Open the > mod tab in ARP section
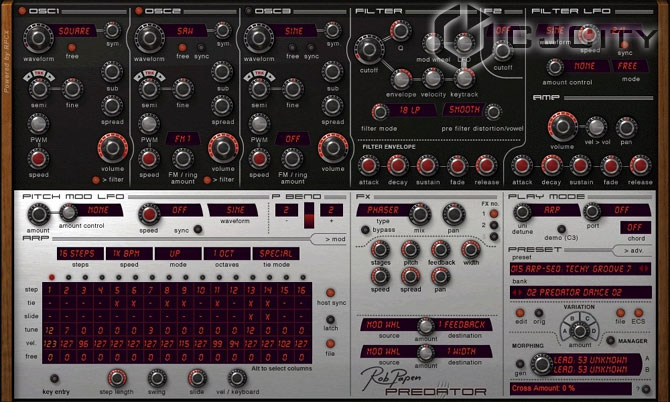Image resolution: width=670 pixels, height=402 pixels. pyautogui.click(x=332, y=239)
